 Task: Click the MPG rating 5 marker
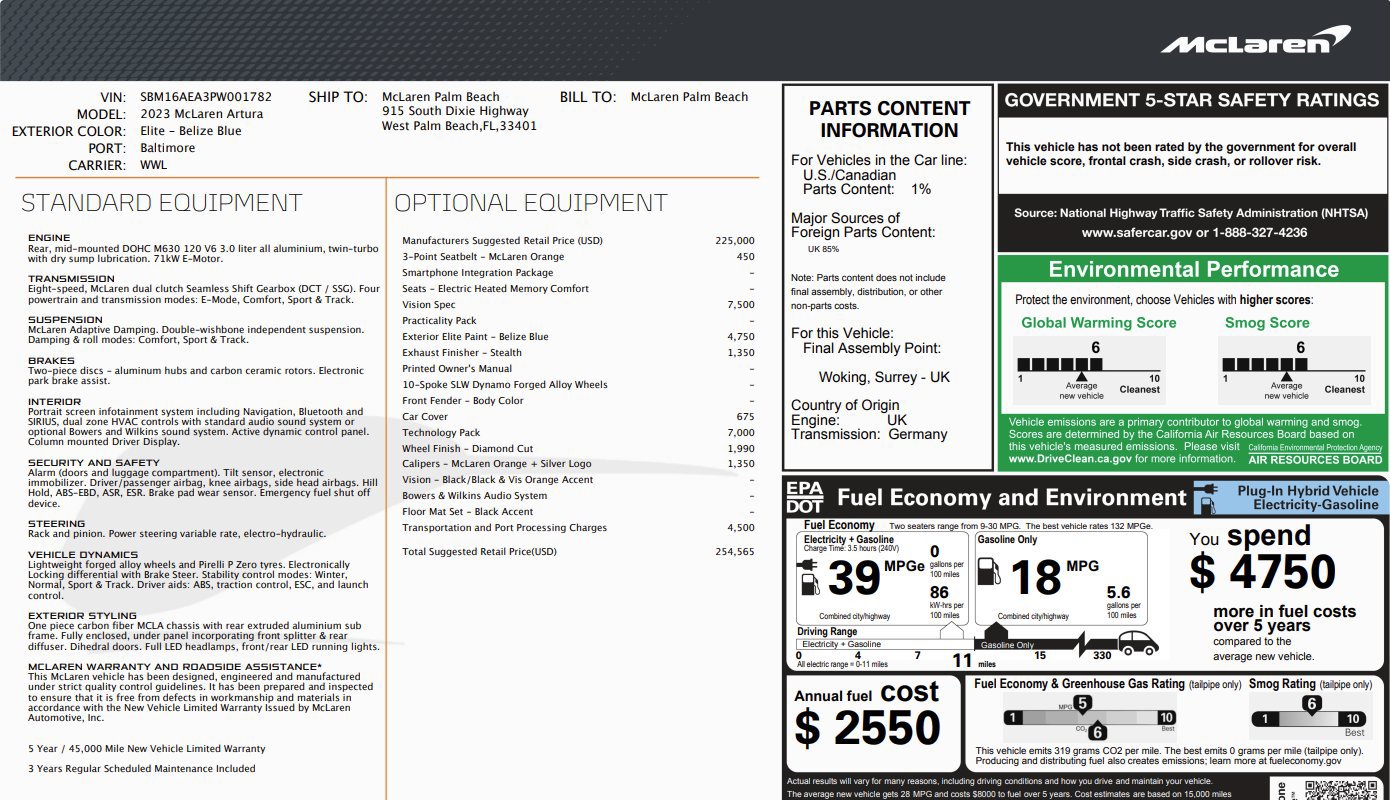pyautogui.click(x=1082, y=704)
